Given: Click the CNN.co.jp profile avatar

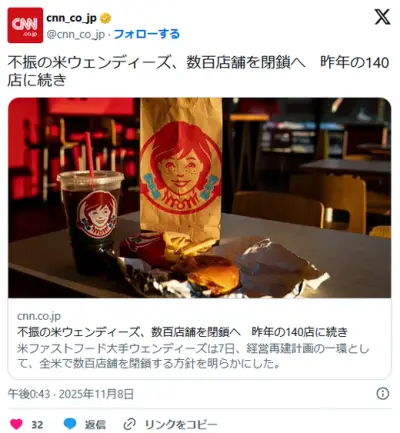Looking at the screenshot, I should coord(25,25).
